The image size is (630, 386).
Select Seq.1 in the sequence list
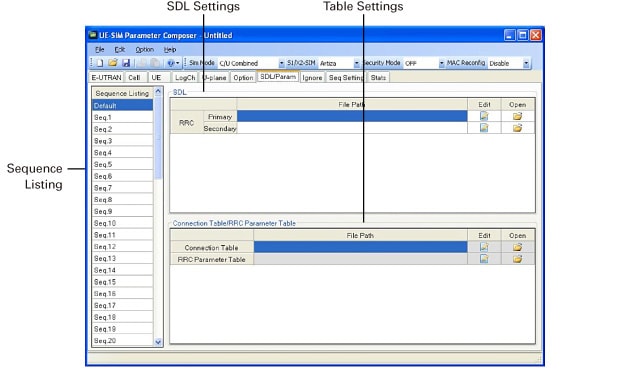tap(123, 117)
